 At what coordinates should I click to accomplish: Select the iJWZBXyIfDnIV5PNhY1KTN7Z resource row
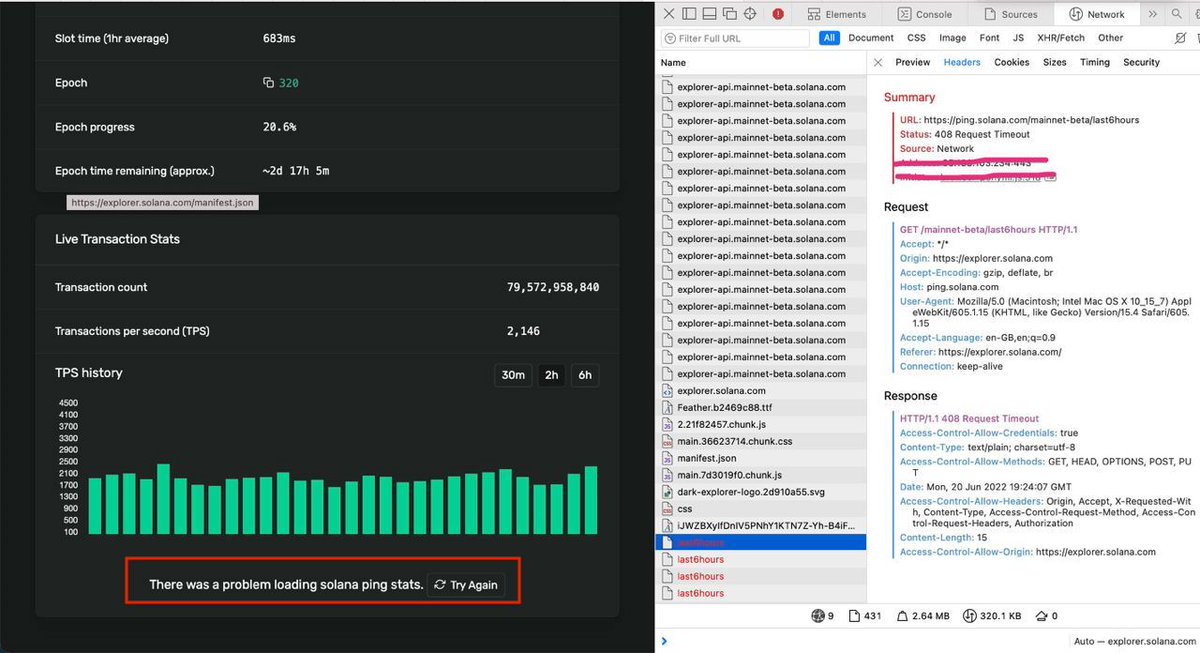click(761, 525)
